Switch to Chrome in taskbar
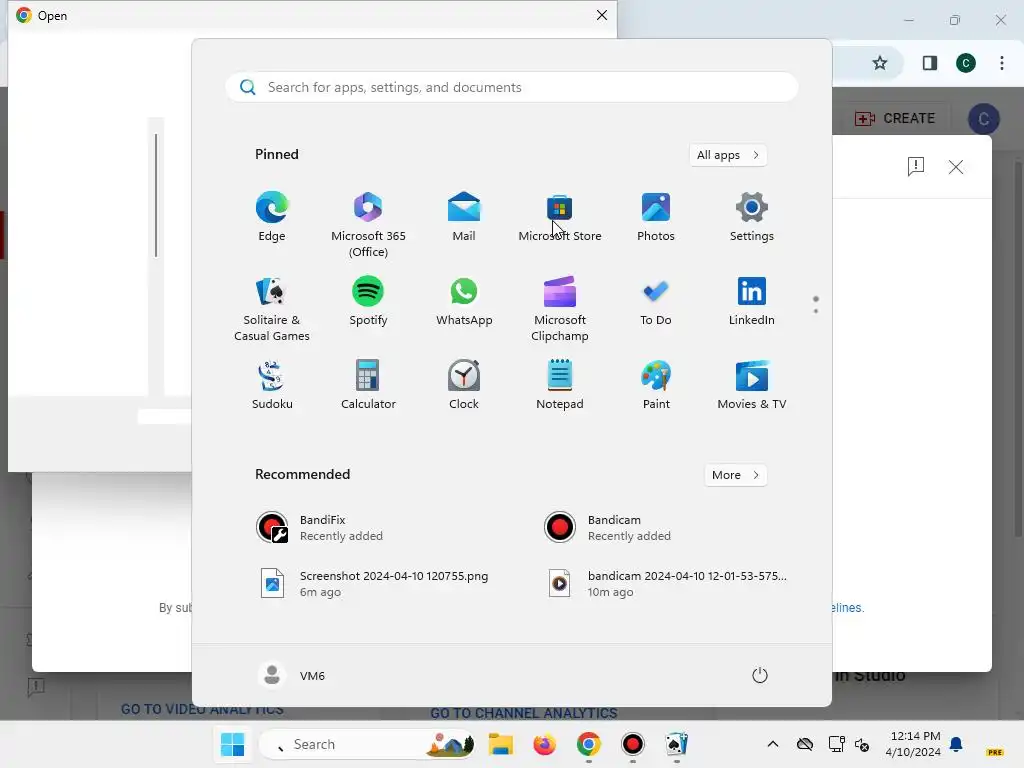Viewport: 1024px width, 768px height. click(588, 744)
